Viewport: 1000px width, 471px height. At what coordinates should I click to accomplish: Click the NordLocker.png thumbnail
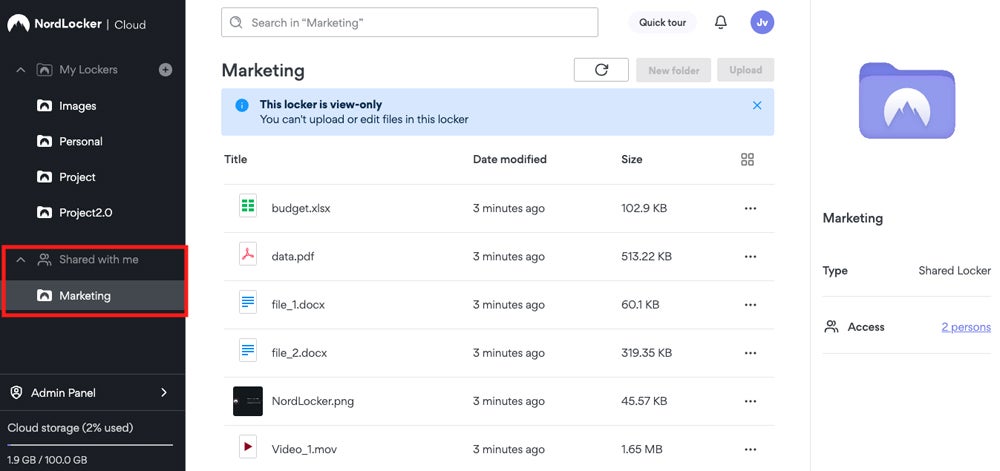click(248, 401)
